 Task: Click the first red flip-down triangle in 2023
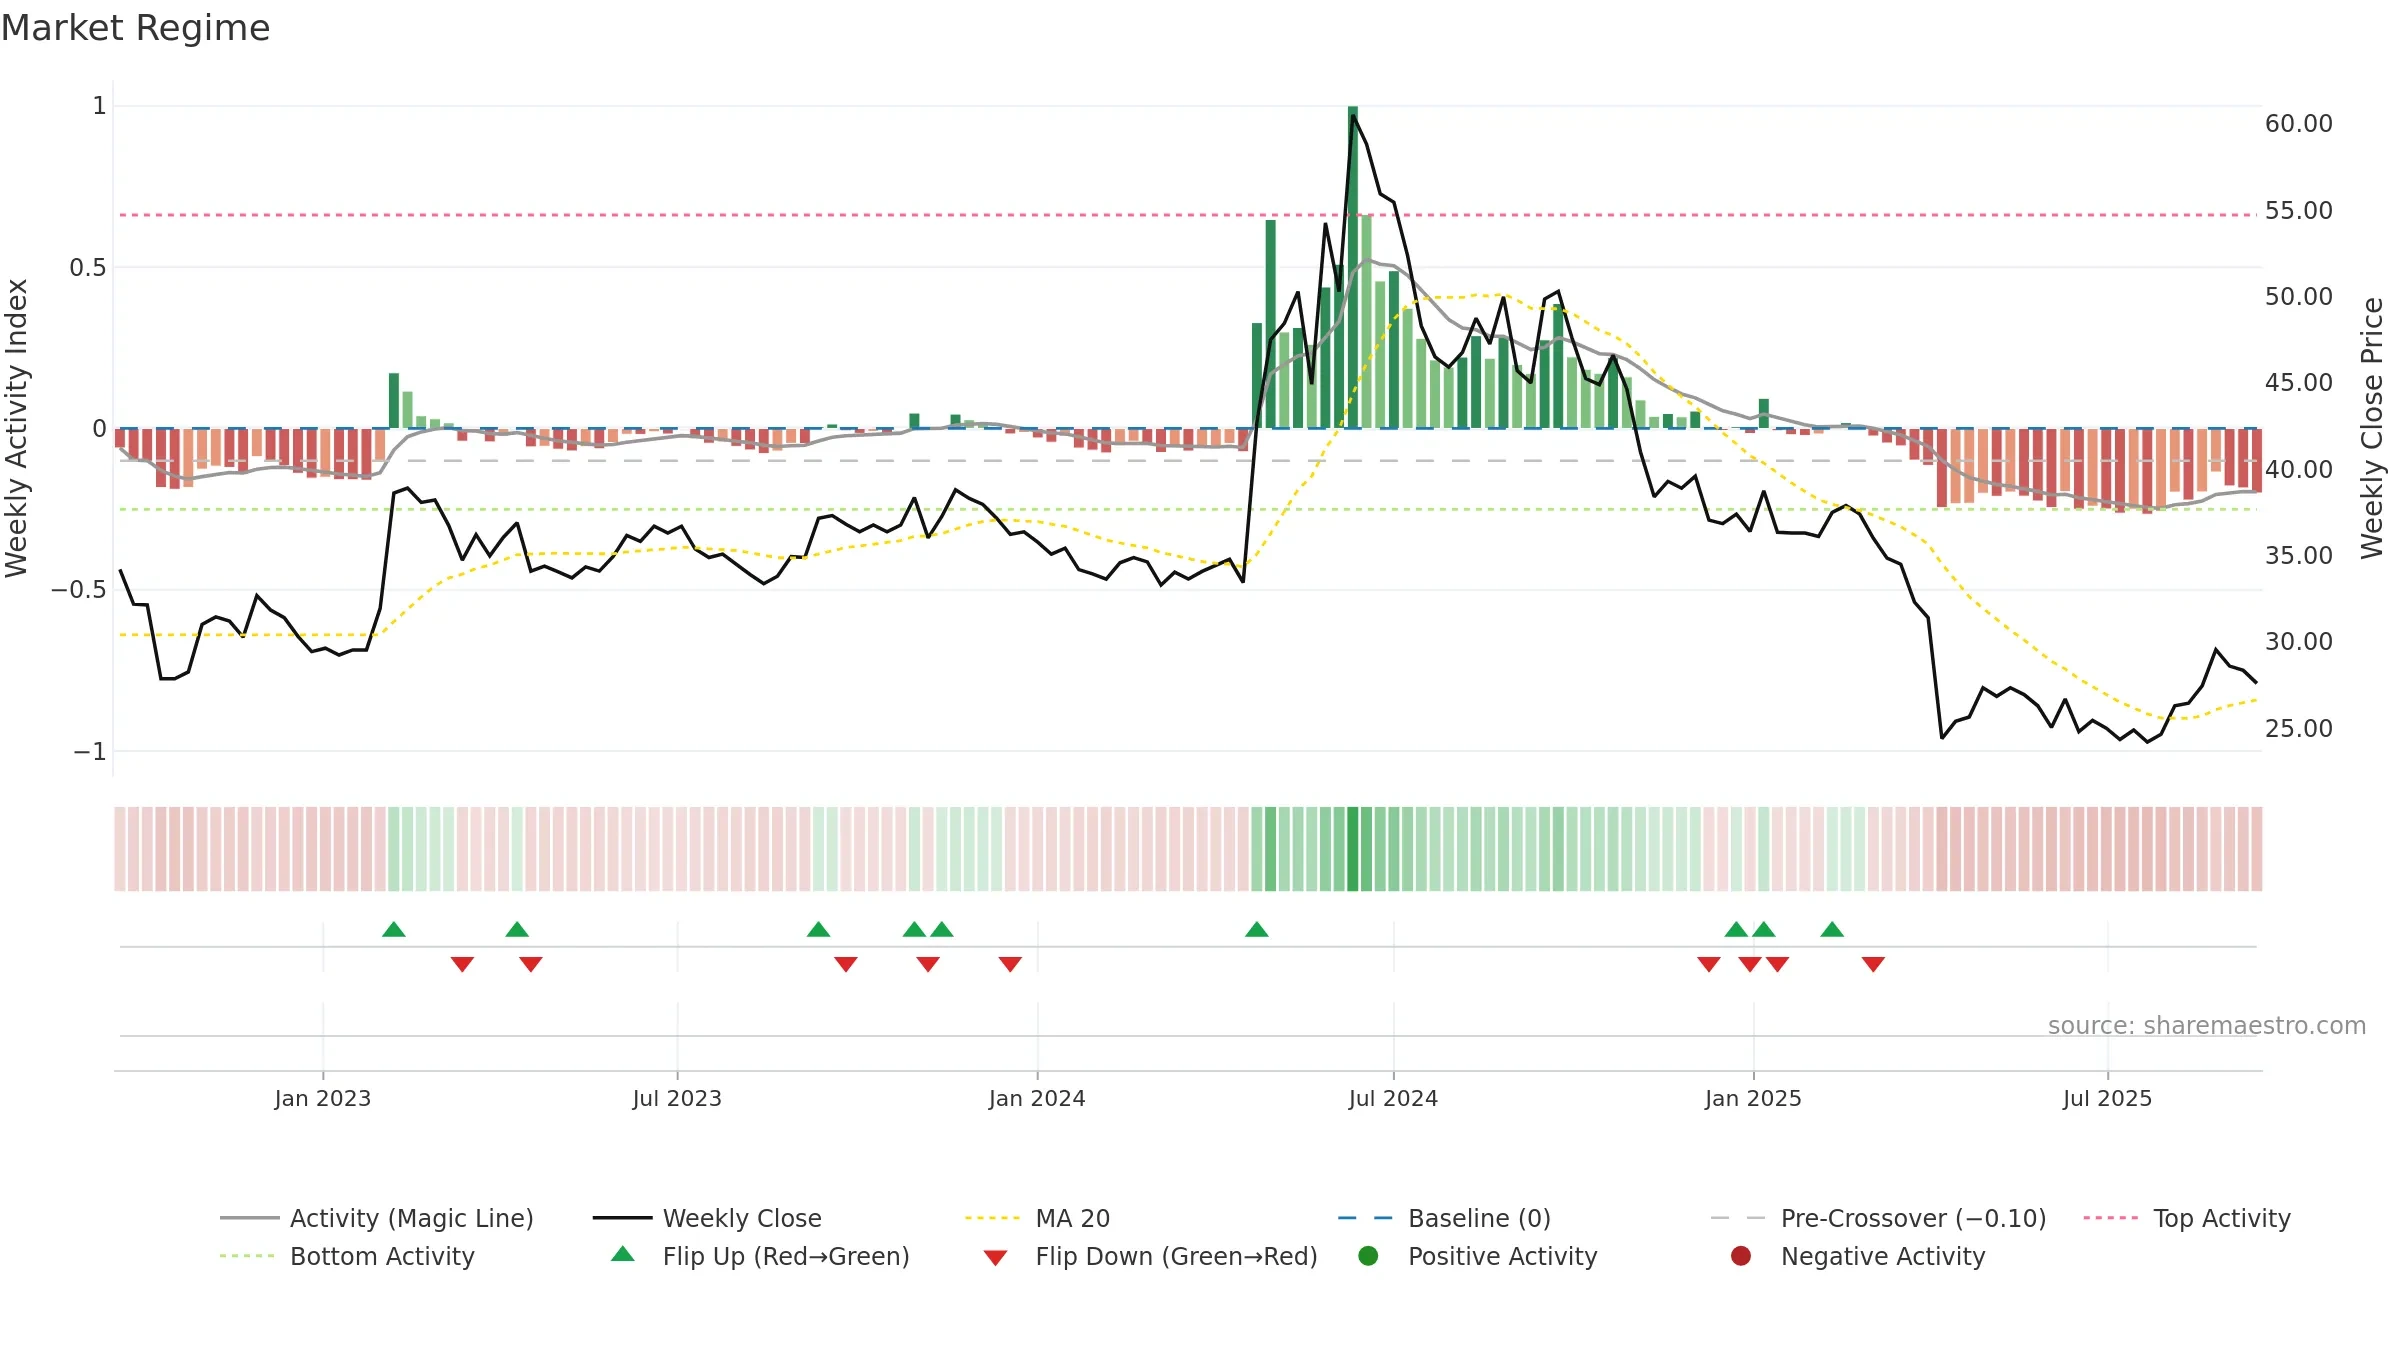pyautogui.click(x=462, y=964)
